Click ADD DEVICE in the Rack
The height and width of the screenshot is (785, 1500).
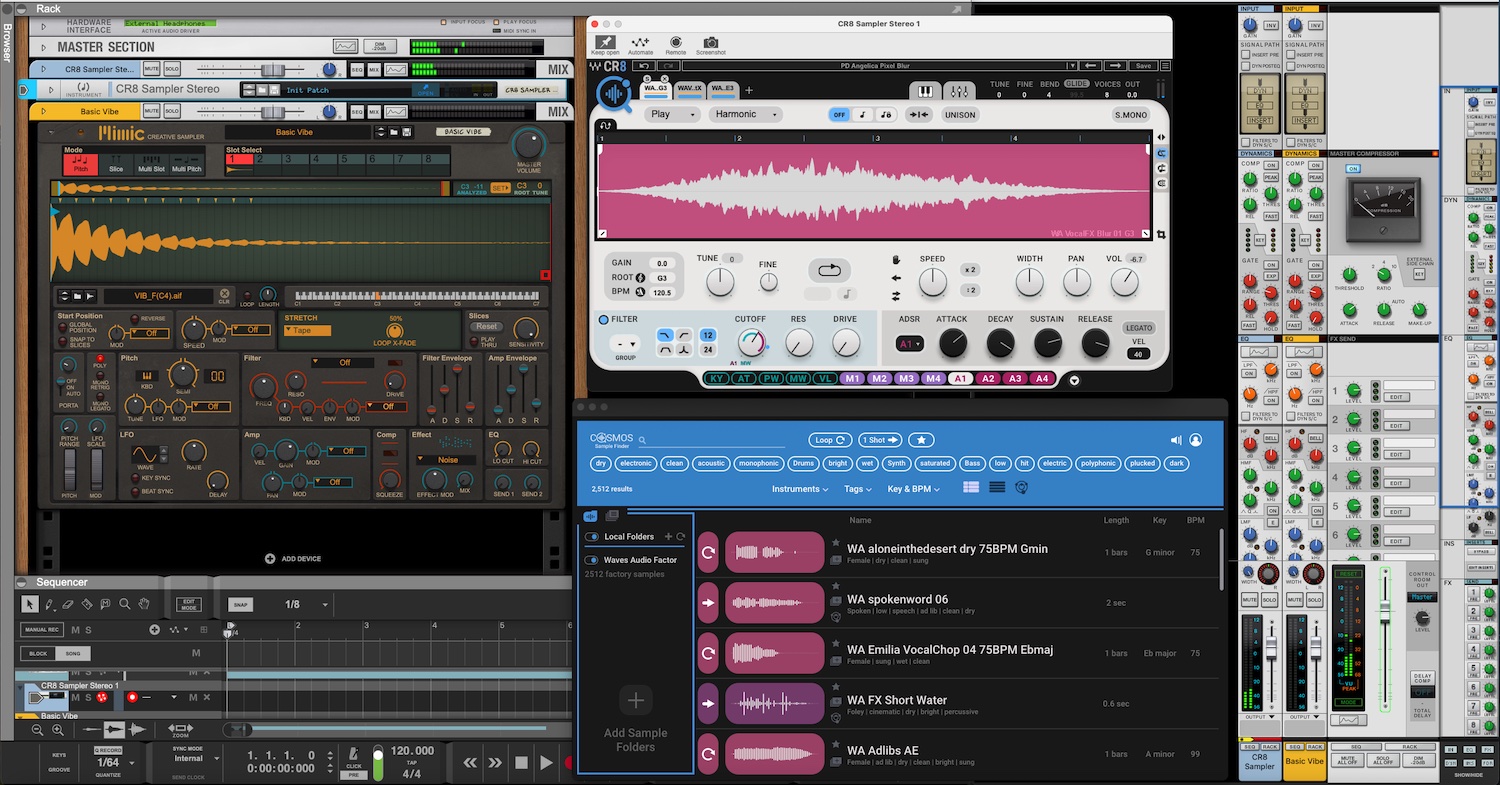[x=293, y=559]
